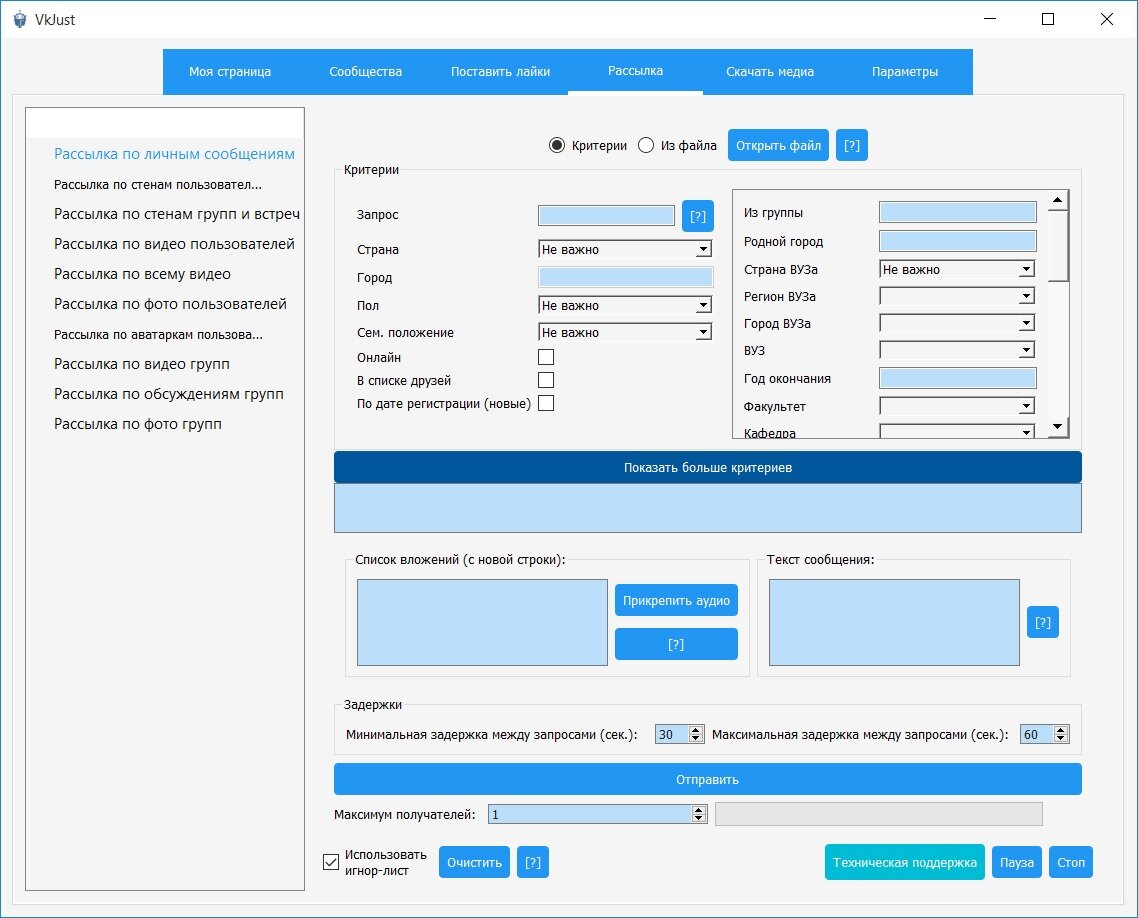Click the Город input field

(x=626, y=277)
